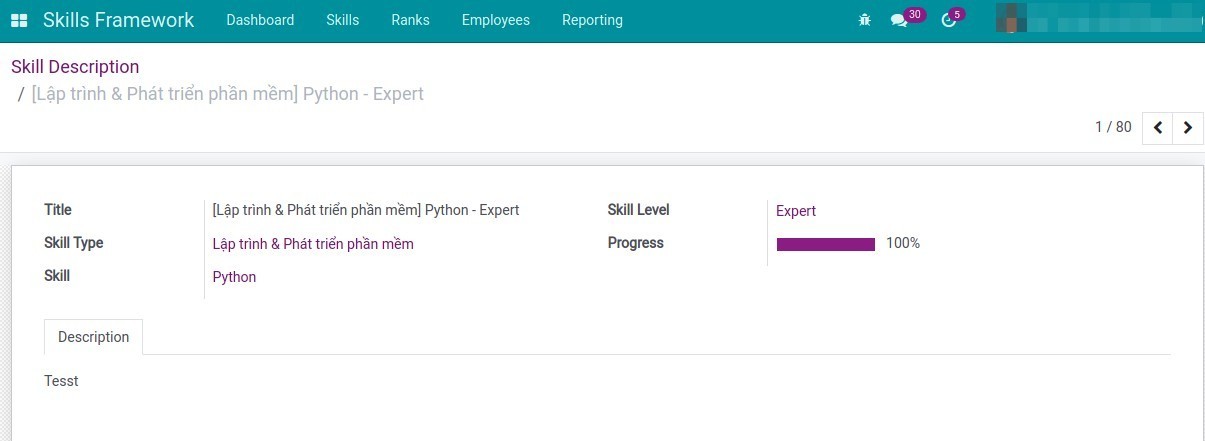Open the activities clock icon

coord(948,21)
